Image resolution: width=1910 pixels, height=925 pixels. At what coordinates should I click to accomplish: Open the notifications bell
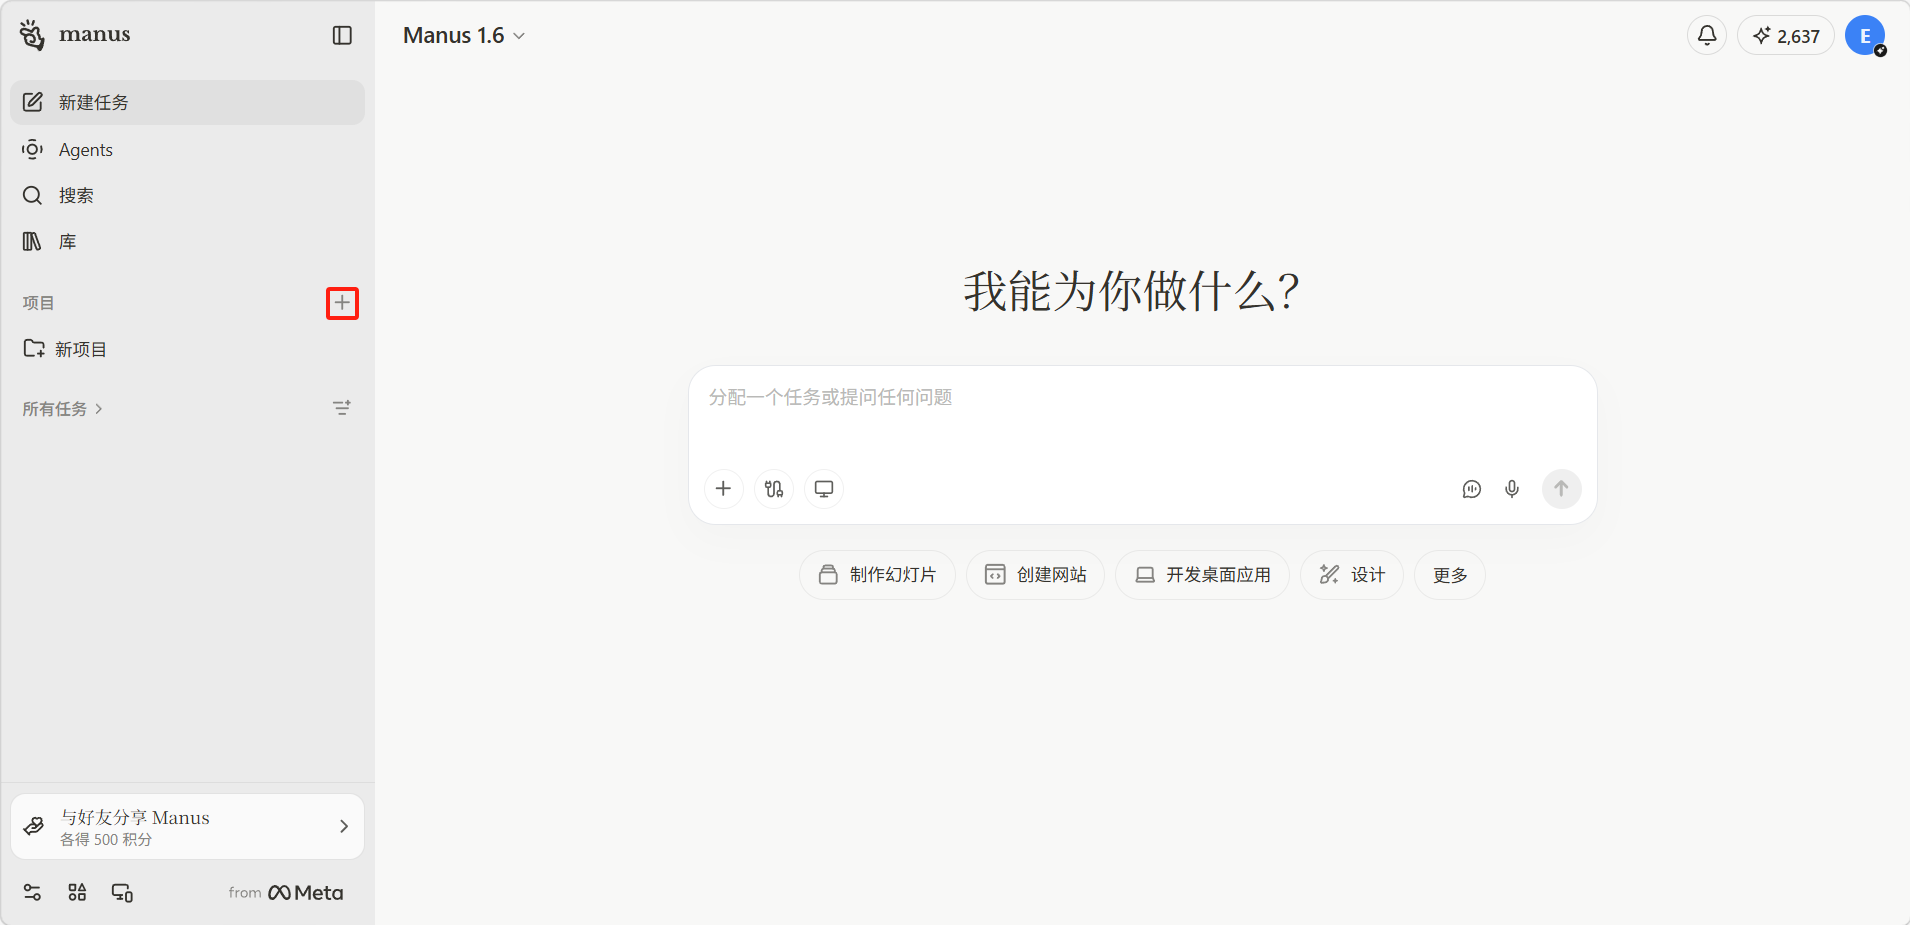pyautogui.click(x=1707, y=36)
